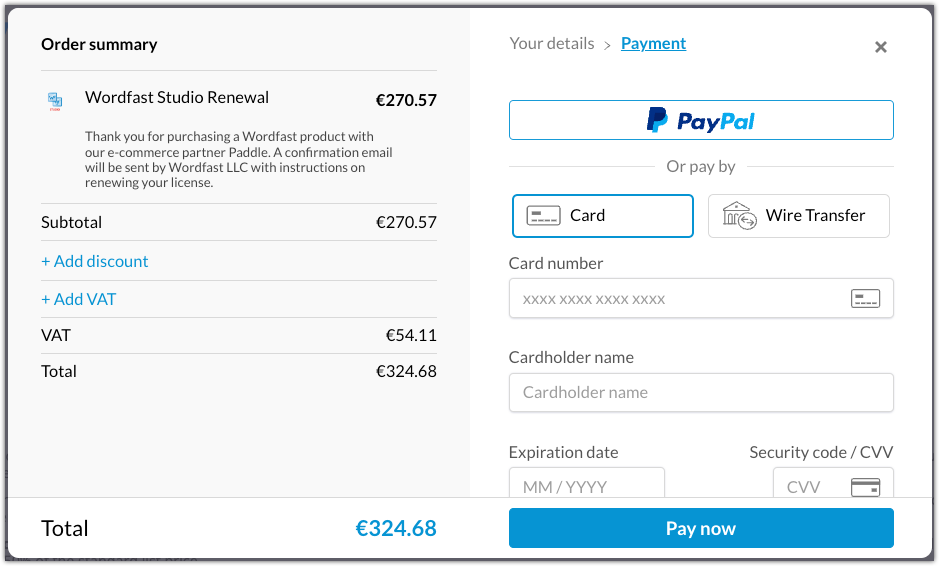Click the bank icon in Wire Transfer
The image size is (939, 566).
point(740,216)
